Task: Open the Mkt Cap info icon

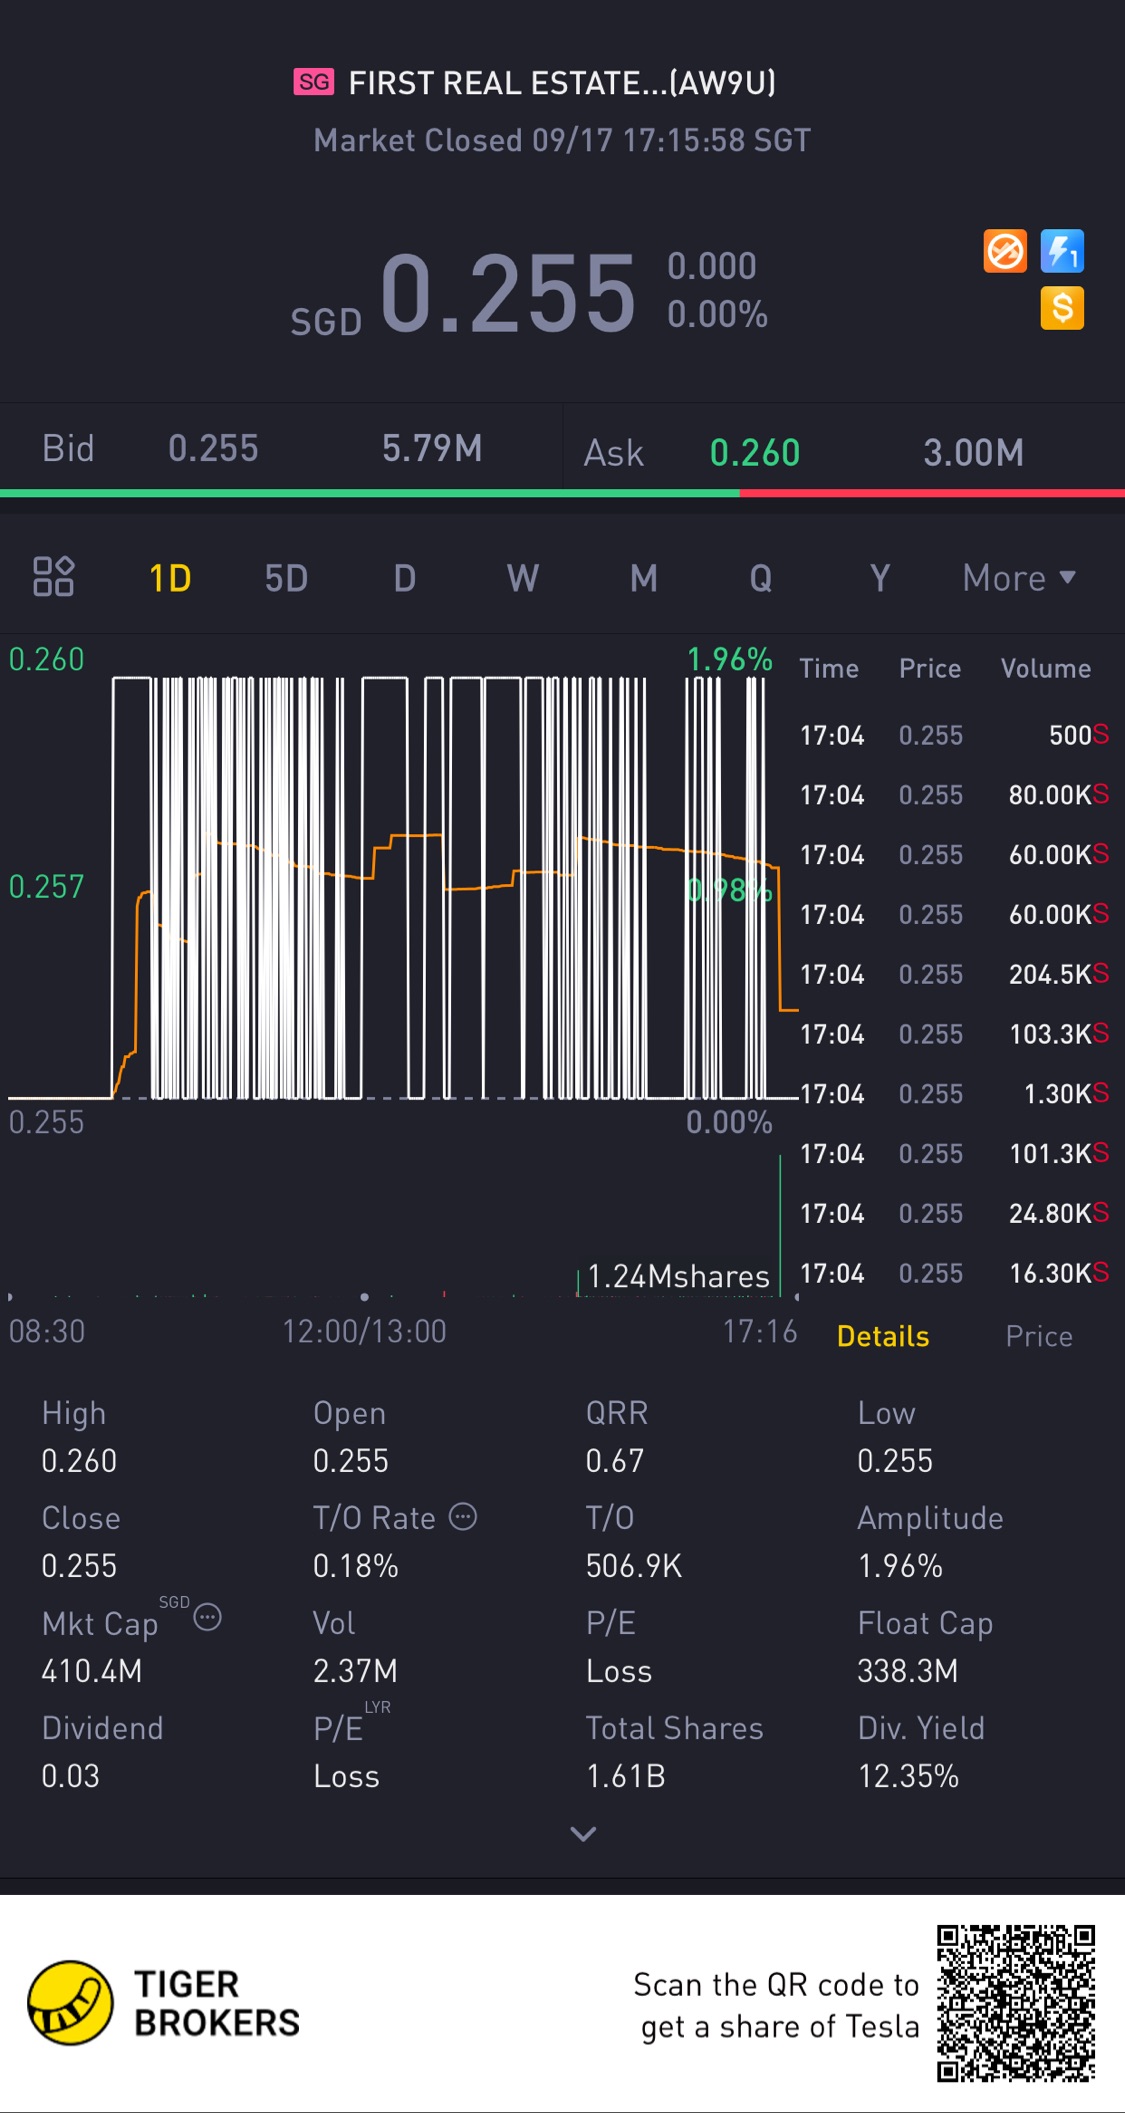Action: tap(207, 1617)
